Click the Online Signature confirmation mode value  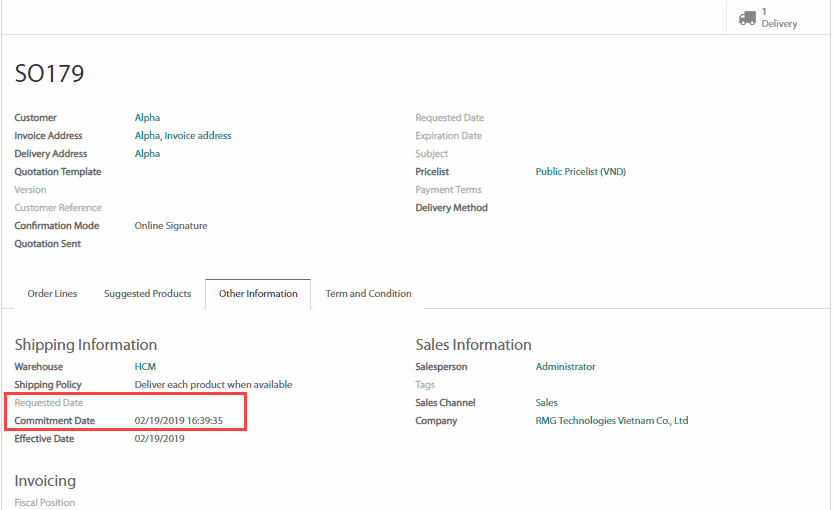pos(171,226)
